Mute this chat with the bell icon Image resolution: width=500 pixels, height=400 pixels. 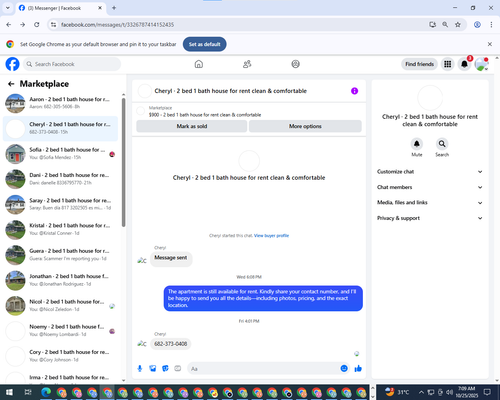tap(417, 144)
